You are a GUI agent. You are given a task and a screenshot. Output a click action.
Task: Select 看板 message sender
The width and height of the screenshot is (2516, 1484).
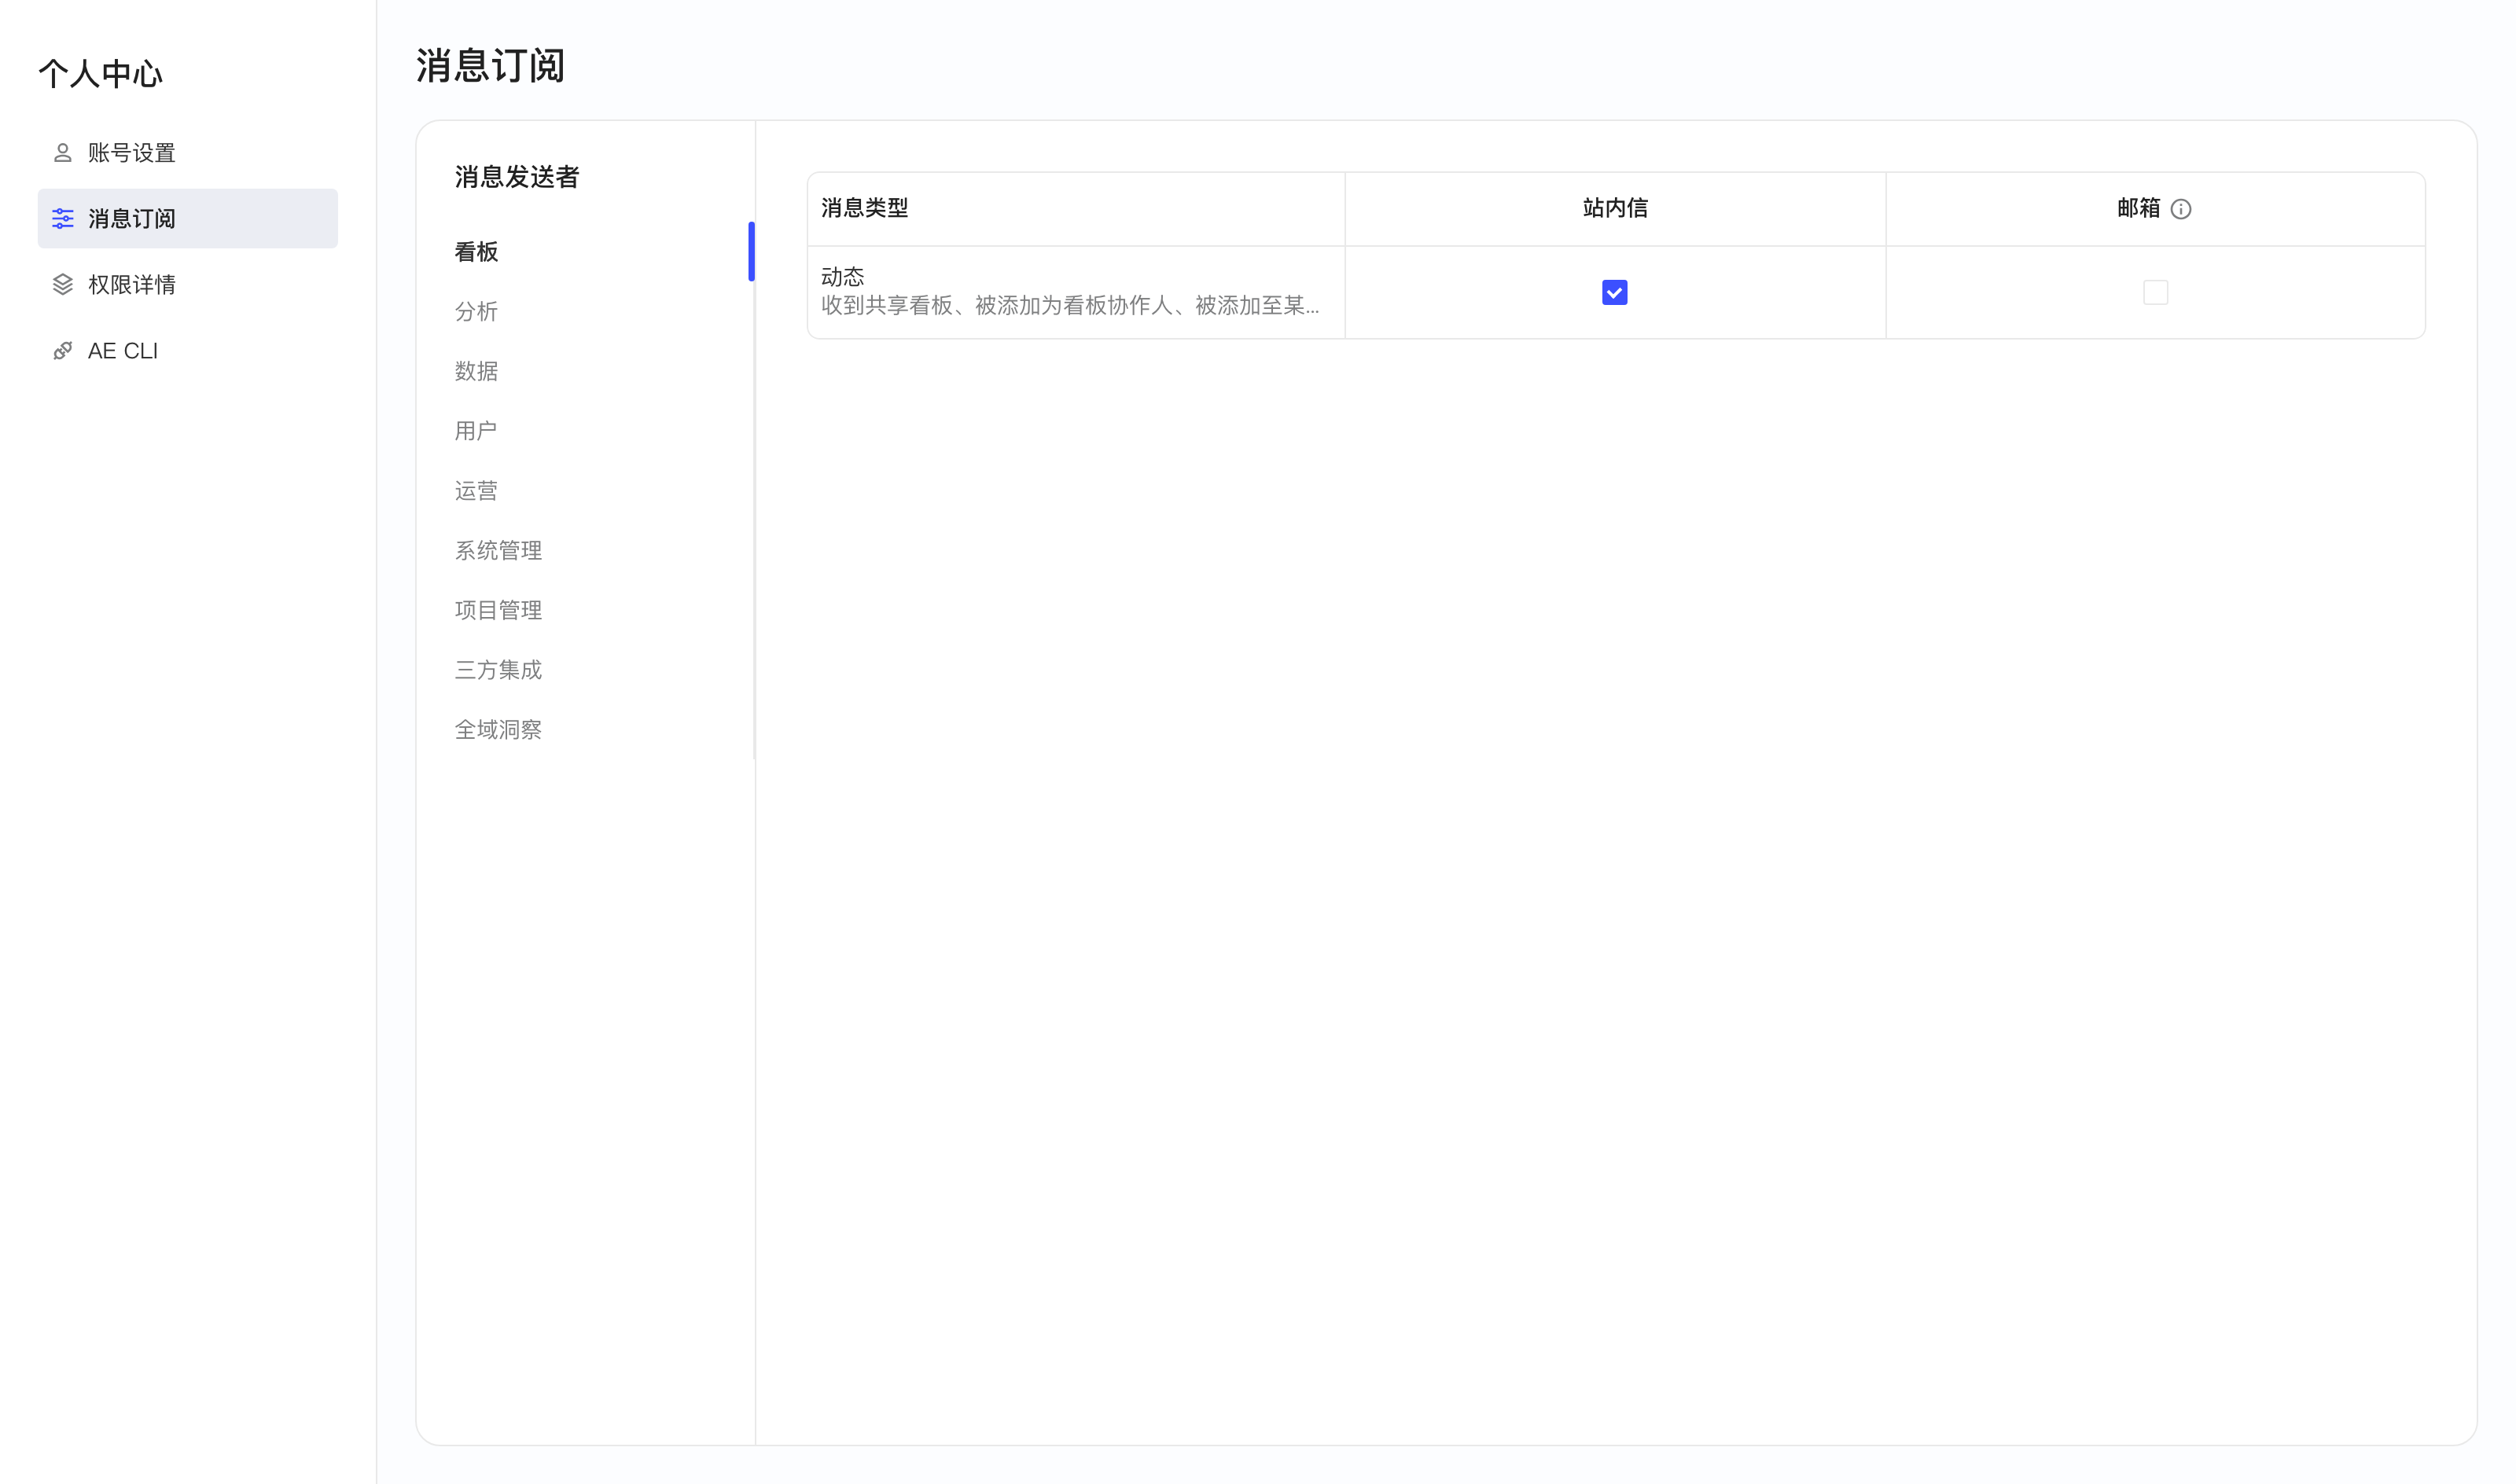click(476, 252)
